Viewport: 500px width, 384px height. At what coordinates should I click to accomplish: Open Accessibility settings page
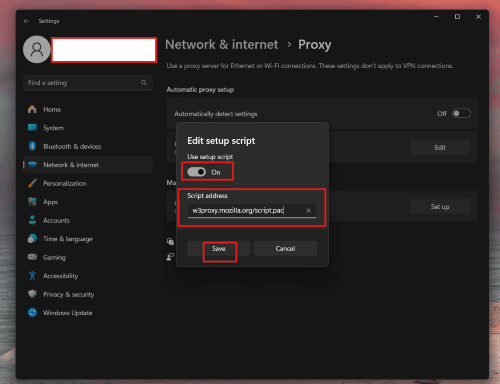coord(88,276)
